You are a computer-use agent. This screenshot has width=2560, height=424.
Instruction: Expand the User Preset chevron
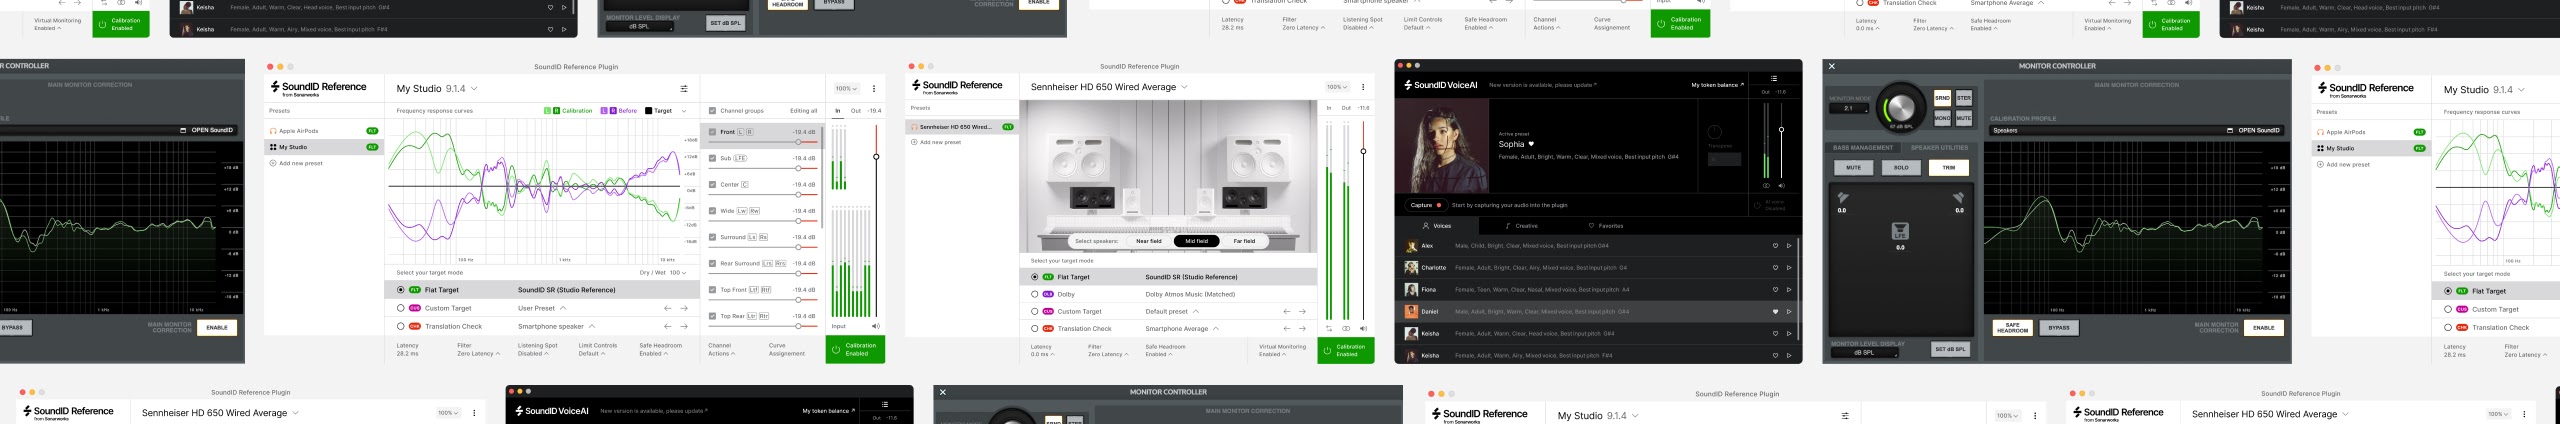(563, 308)
